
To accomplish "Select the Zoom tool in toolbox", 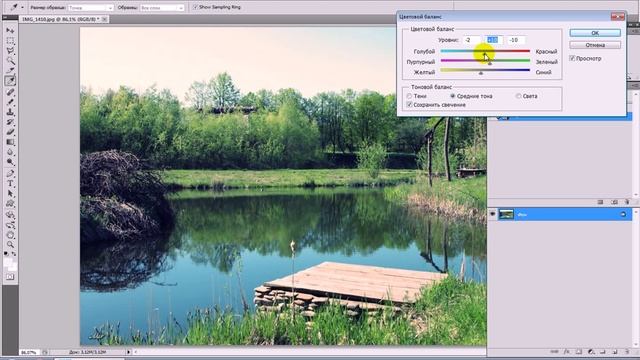I will coord(10,244).
